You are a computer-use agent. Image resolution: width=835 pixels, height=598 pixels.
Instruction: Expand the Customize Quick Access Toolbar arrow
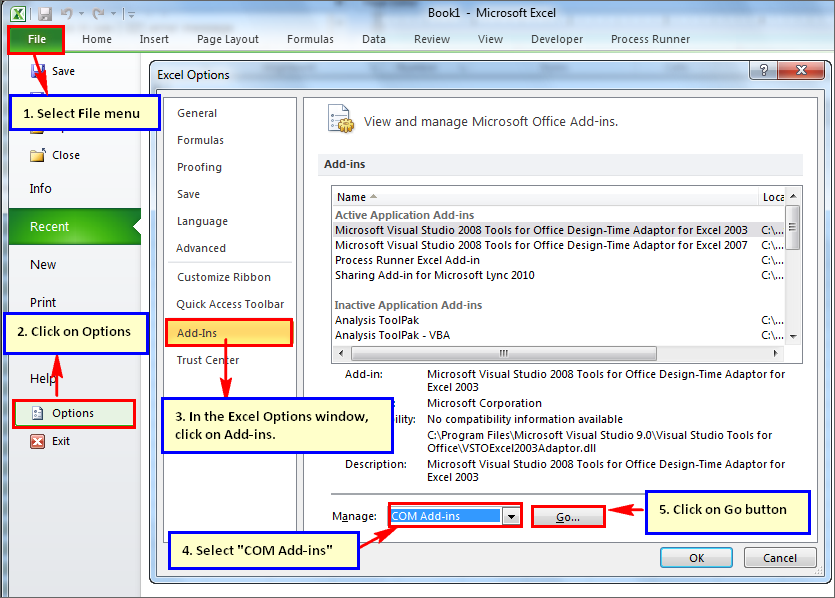tap(131, 15)
